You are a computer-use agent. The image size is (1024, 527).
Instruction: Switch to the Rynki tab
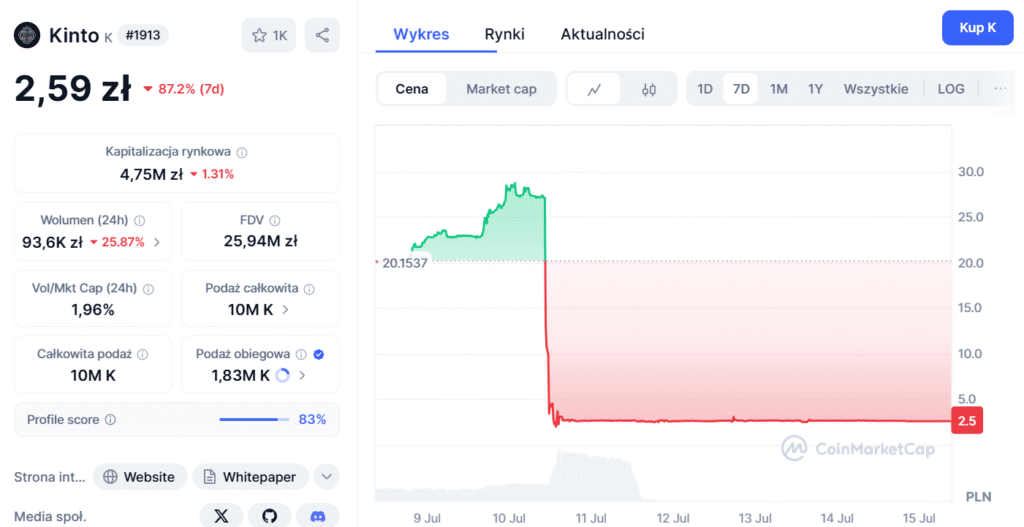(505, 34)
